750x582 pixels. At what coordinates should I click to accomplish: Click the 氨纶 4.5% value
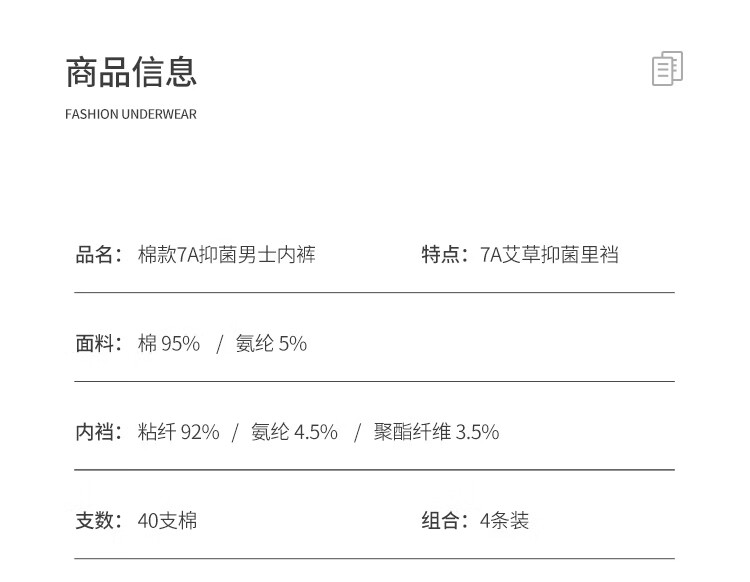294,432
